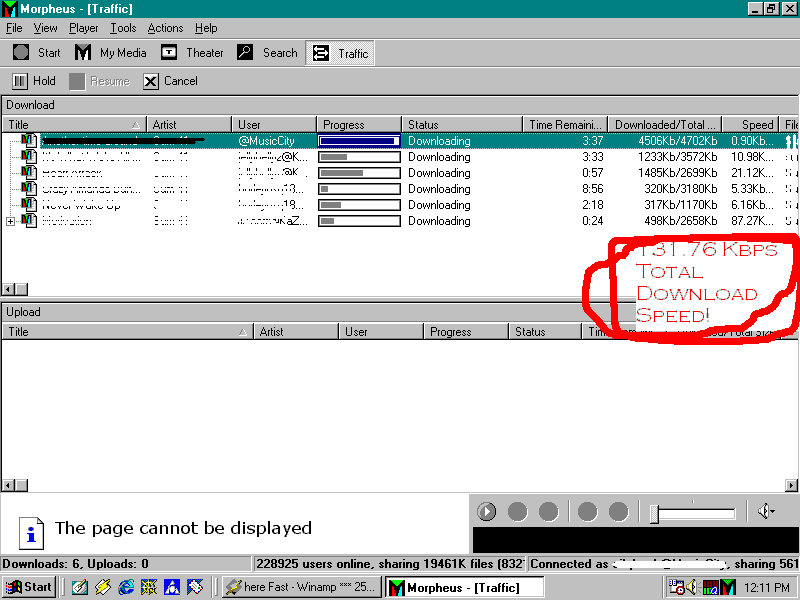
Task: Click the Upload pane scroll-left arrow
Action: pos(8,485)
